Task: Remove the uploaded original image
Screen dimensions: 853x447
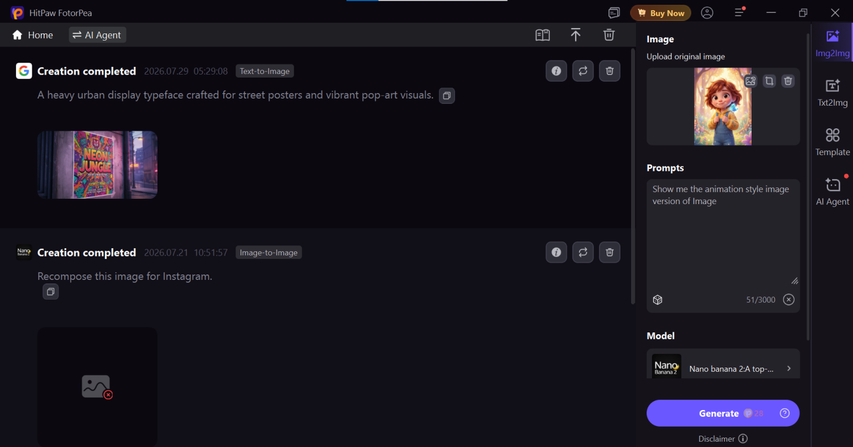Action: (x=788, y=81)
